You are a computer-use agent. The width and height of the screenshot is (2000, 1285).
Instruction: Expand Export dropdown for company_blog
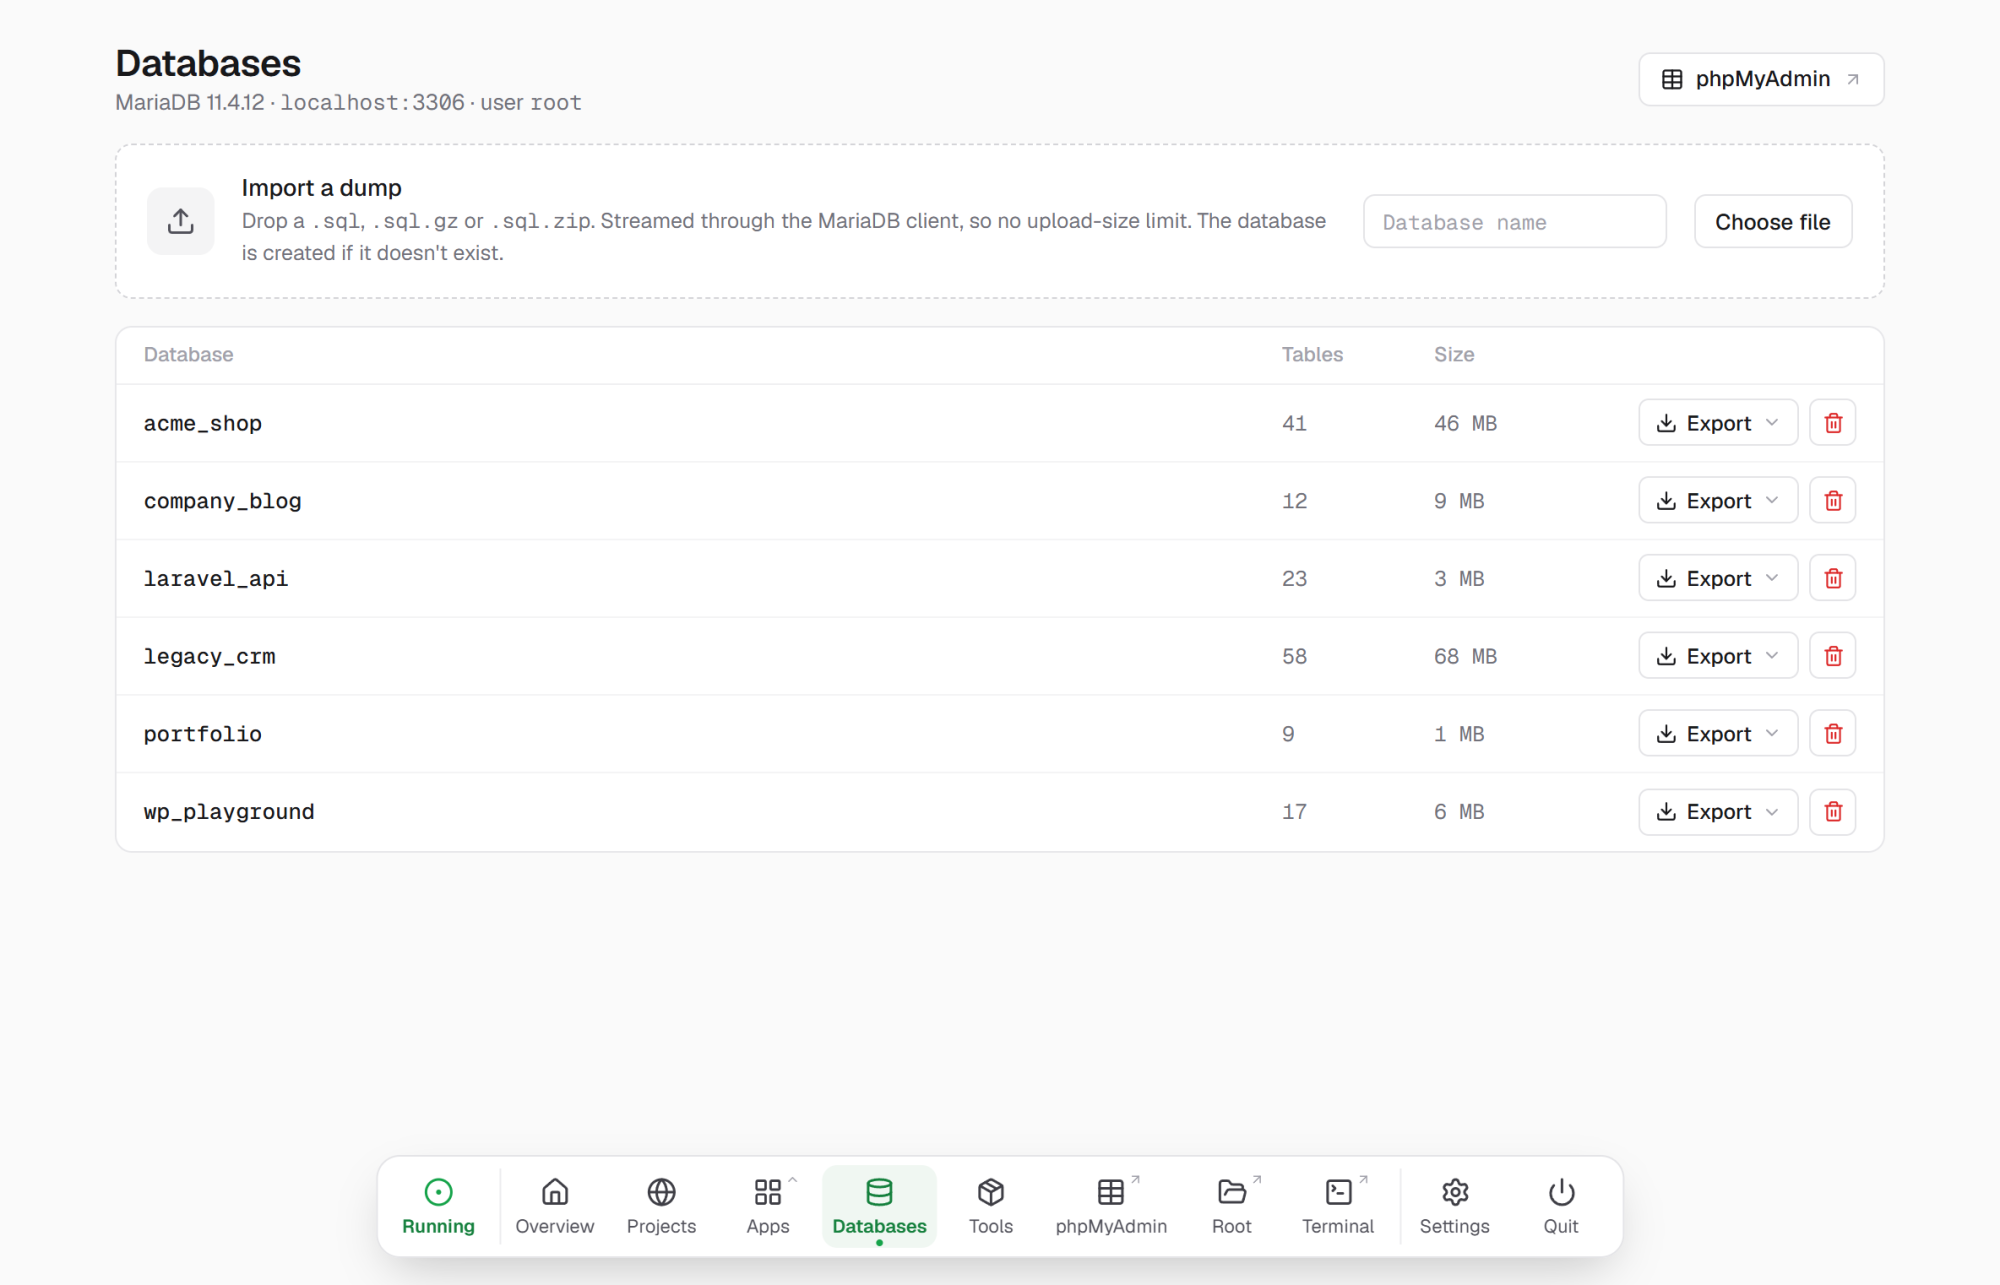[x=1718, y=501]
